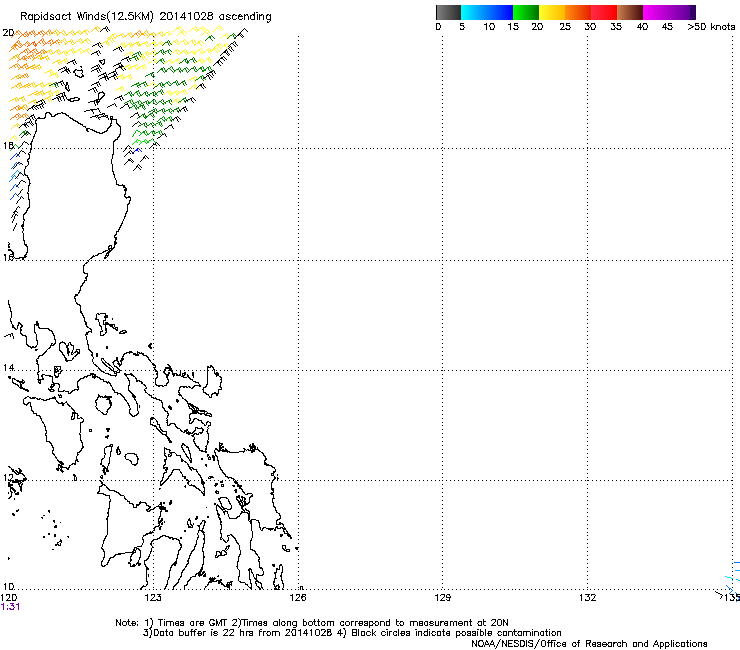Select the green 15-20 knots legend segment
This screenshot has width=740, height=650.
tap(526, 12)
